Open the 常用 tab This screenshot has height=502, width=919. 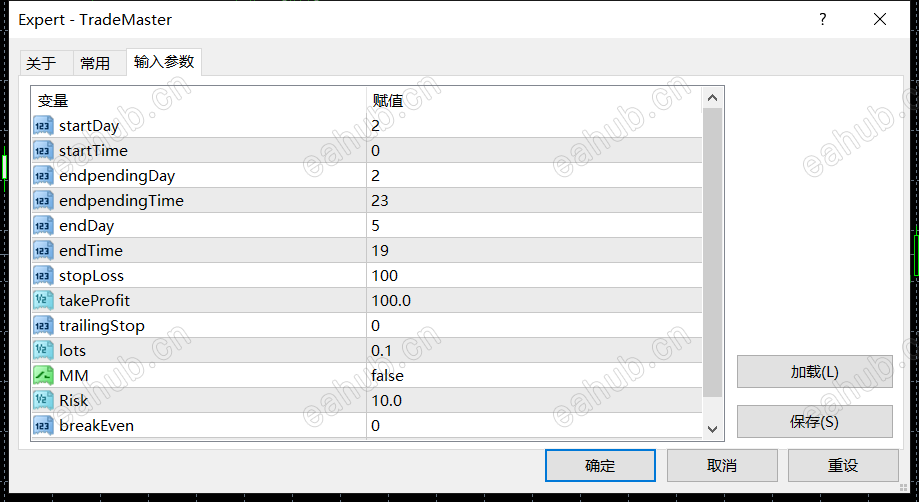click(x=95, y=63)
